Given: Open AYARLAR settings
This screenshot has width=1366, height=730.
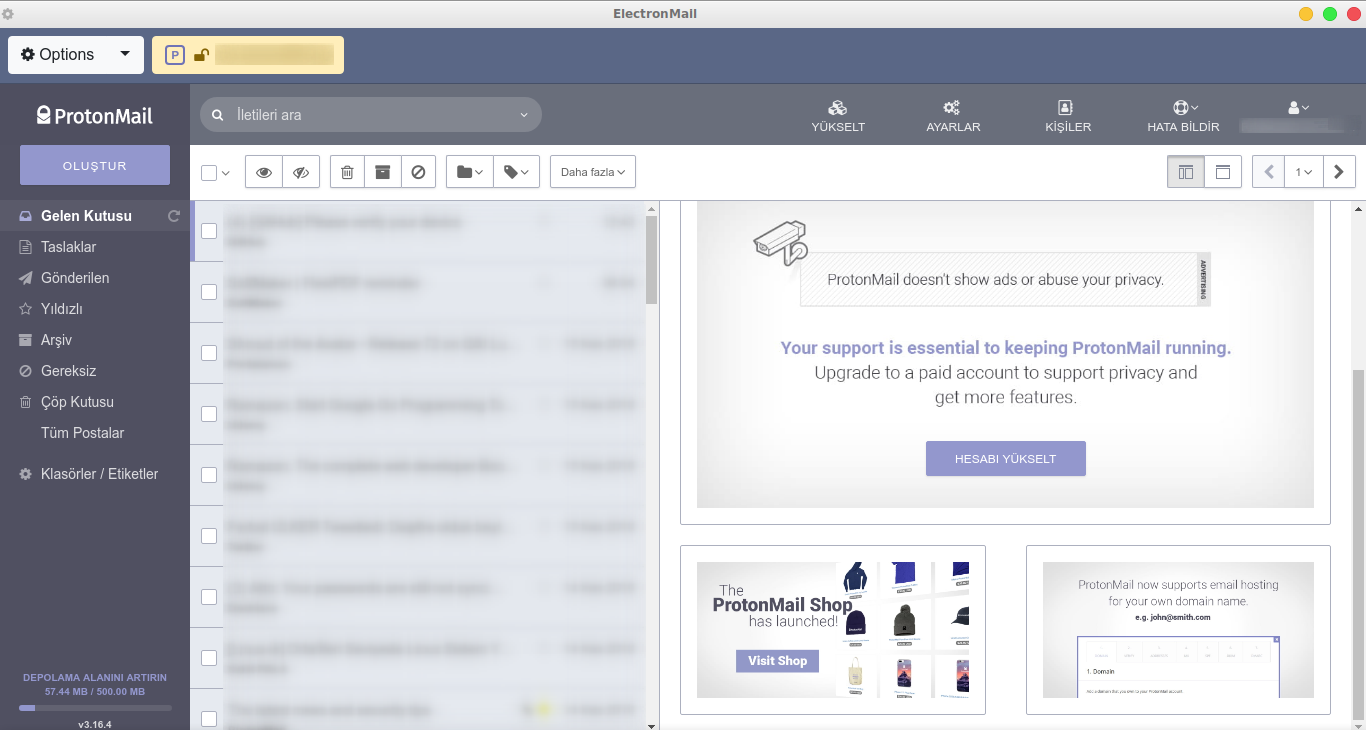Looking at the screenshot, I should (x=953, y=116).
